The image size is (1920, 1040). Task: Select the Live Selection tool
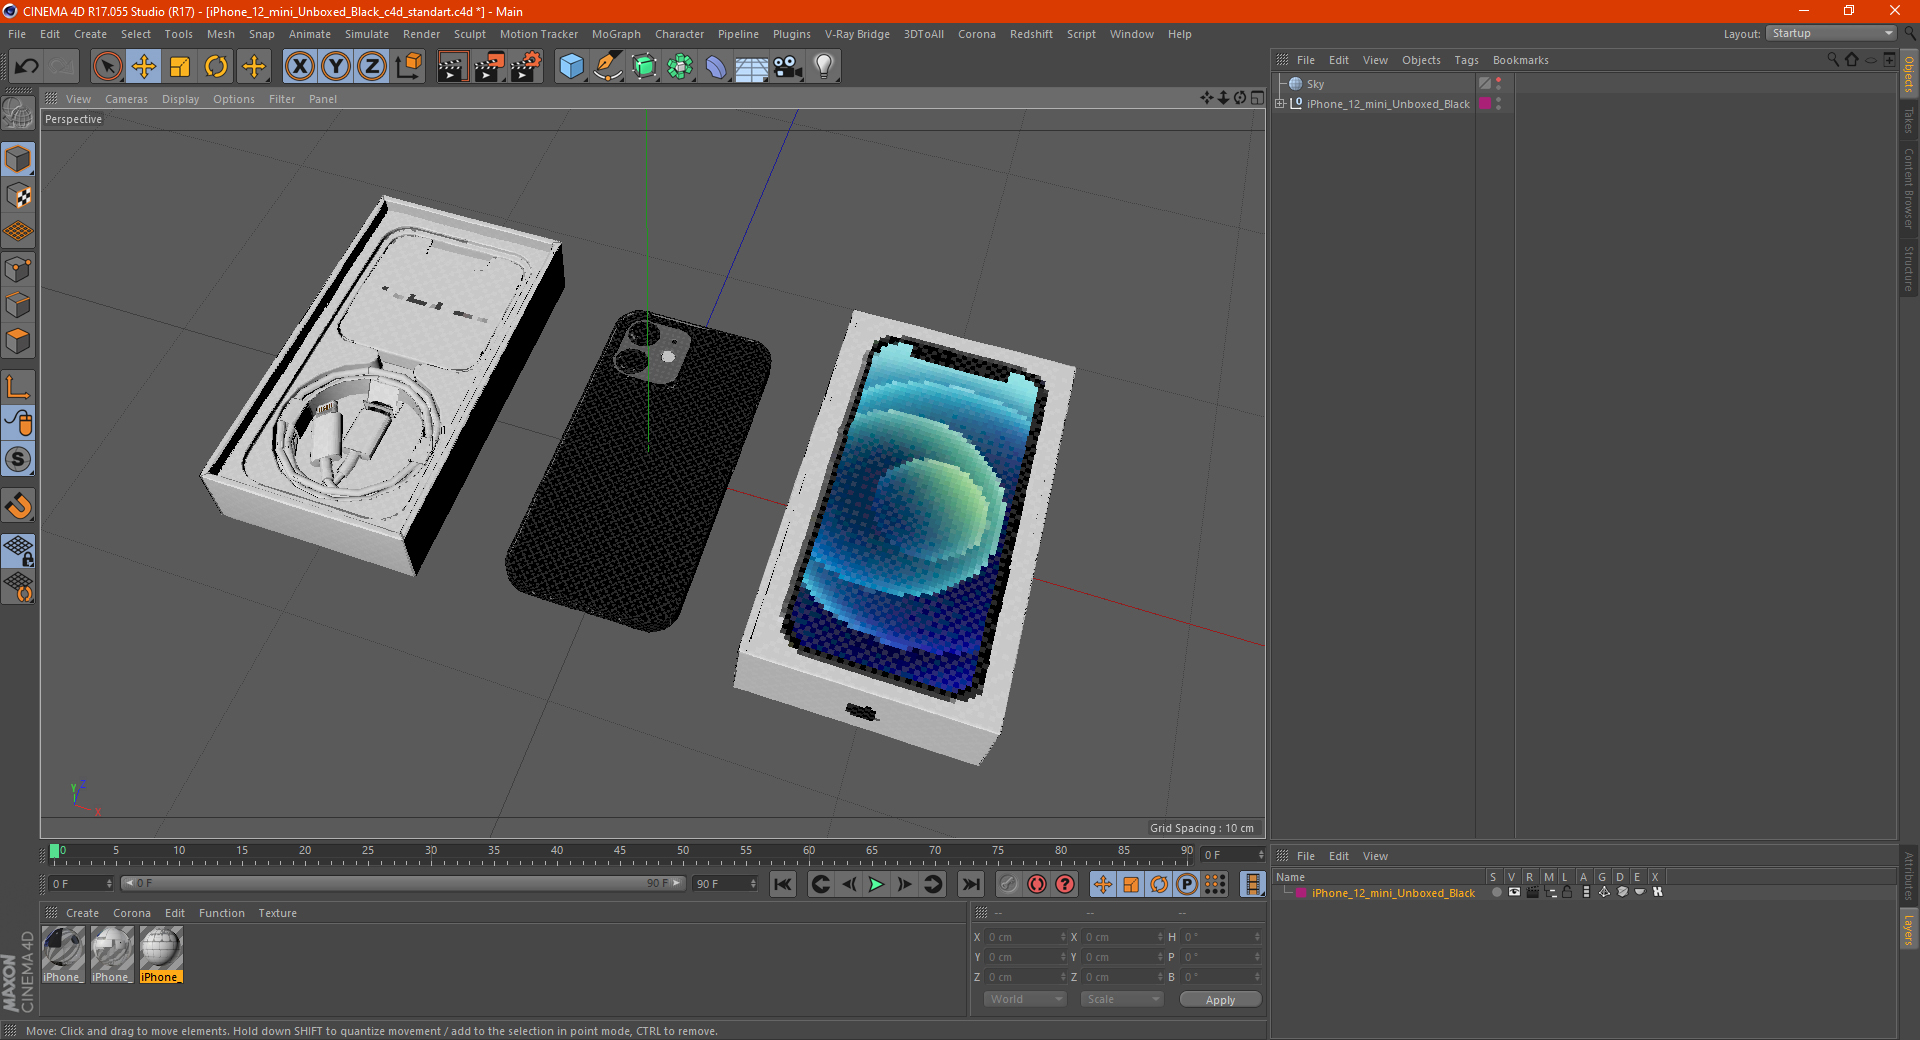107,67
